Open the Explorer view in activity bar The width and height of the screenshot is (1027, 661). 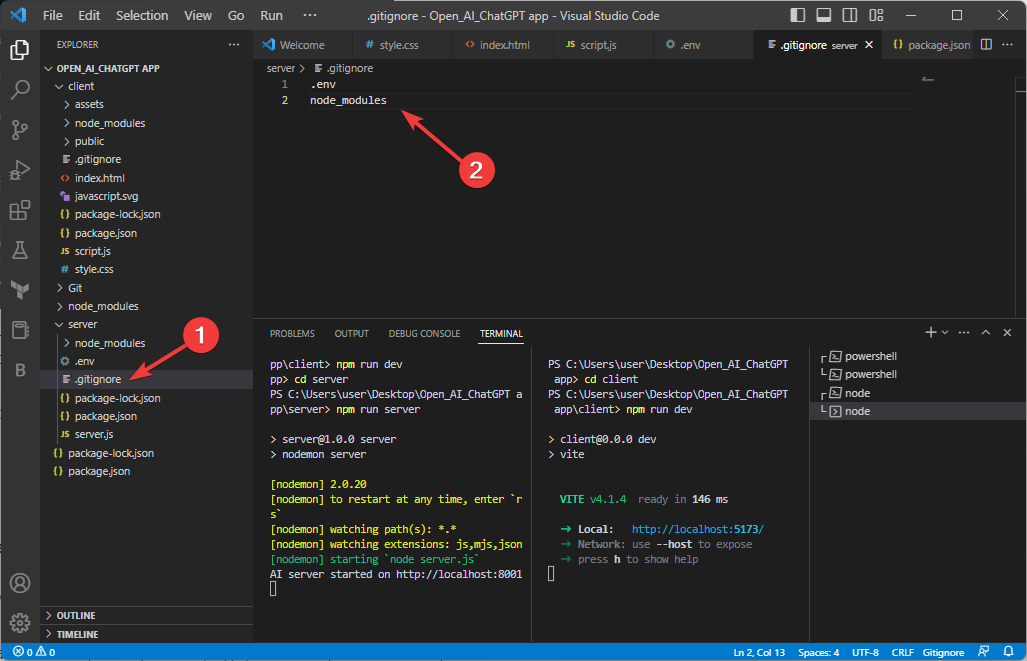[20, 50]
